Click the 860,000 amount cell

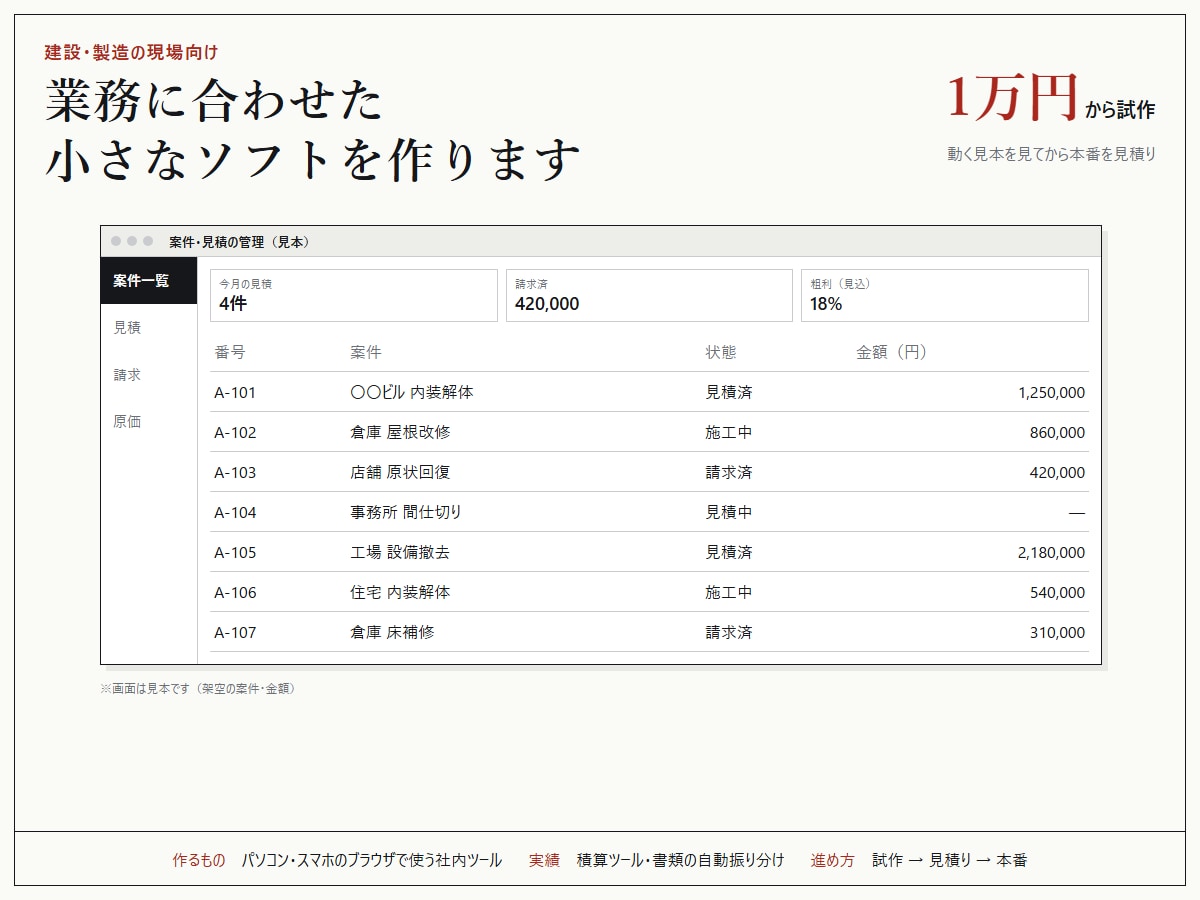[x=1057, y=432]
